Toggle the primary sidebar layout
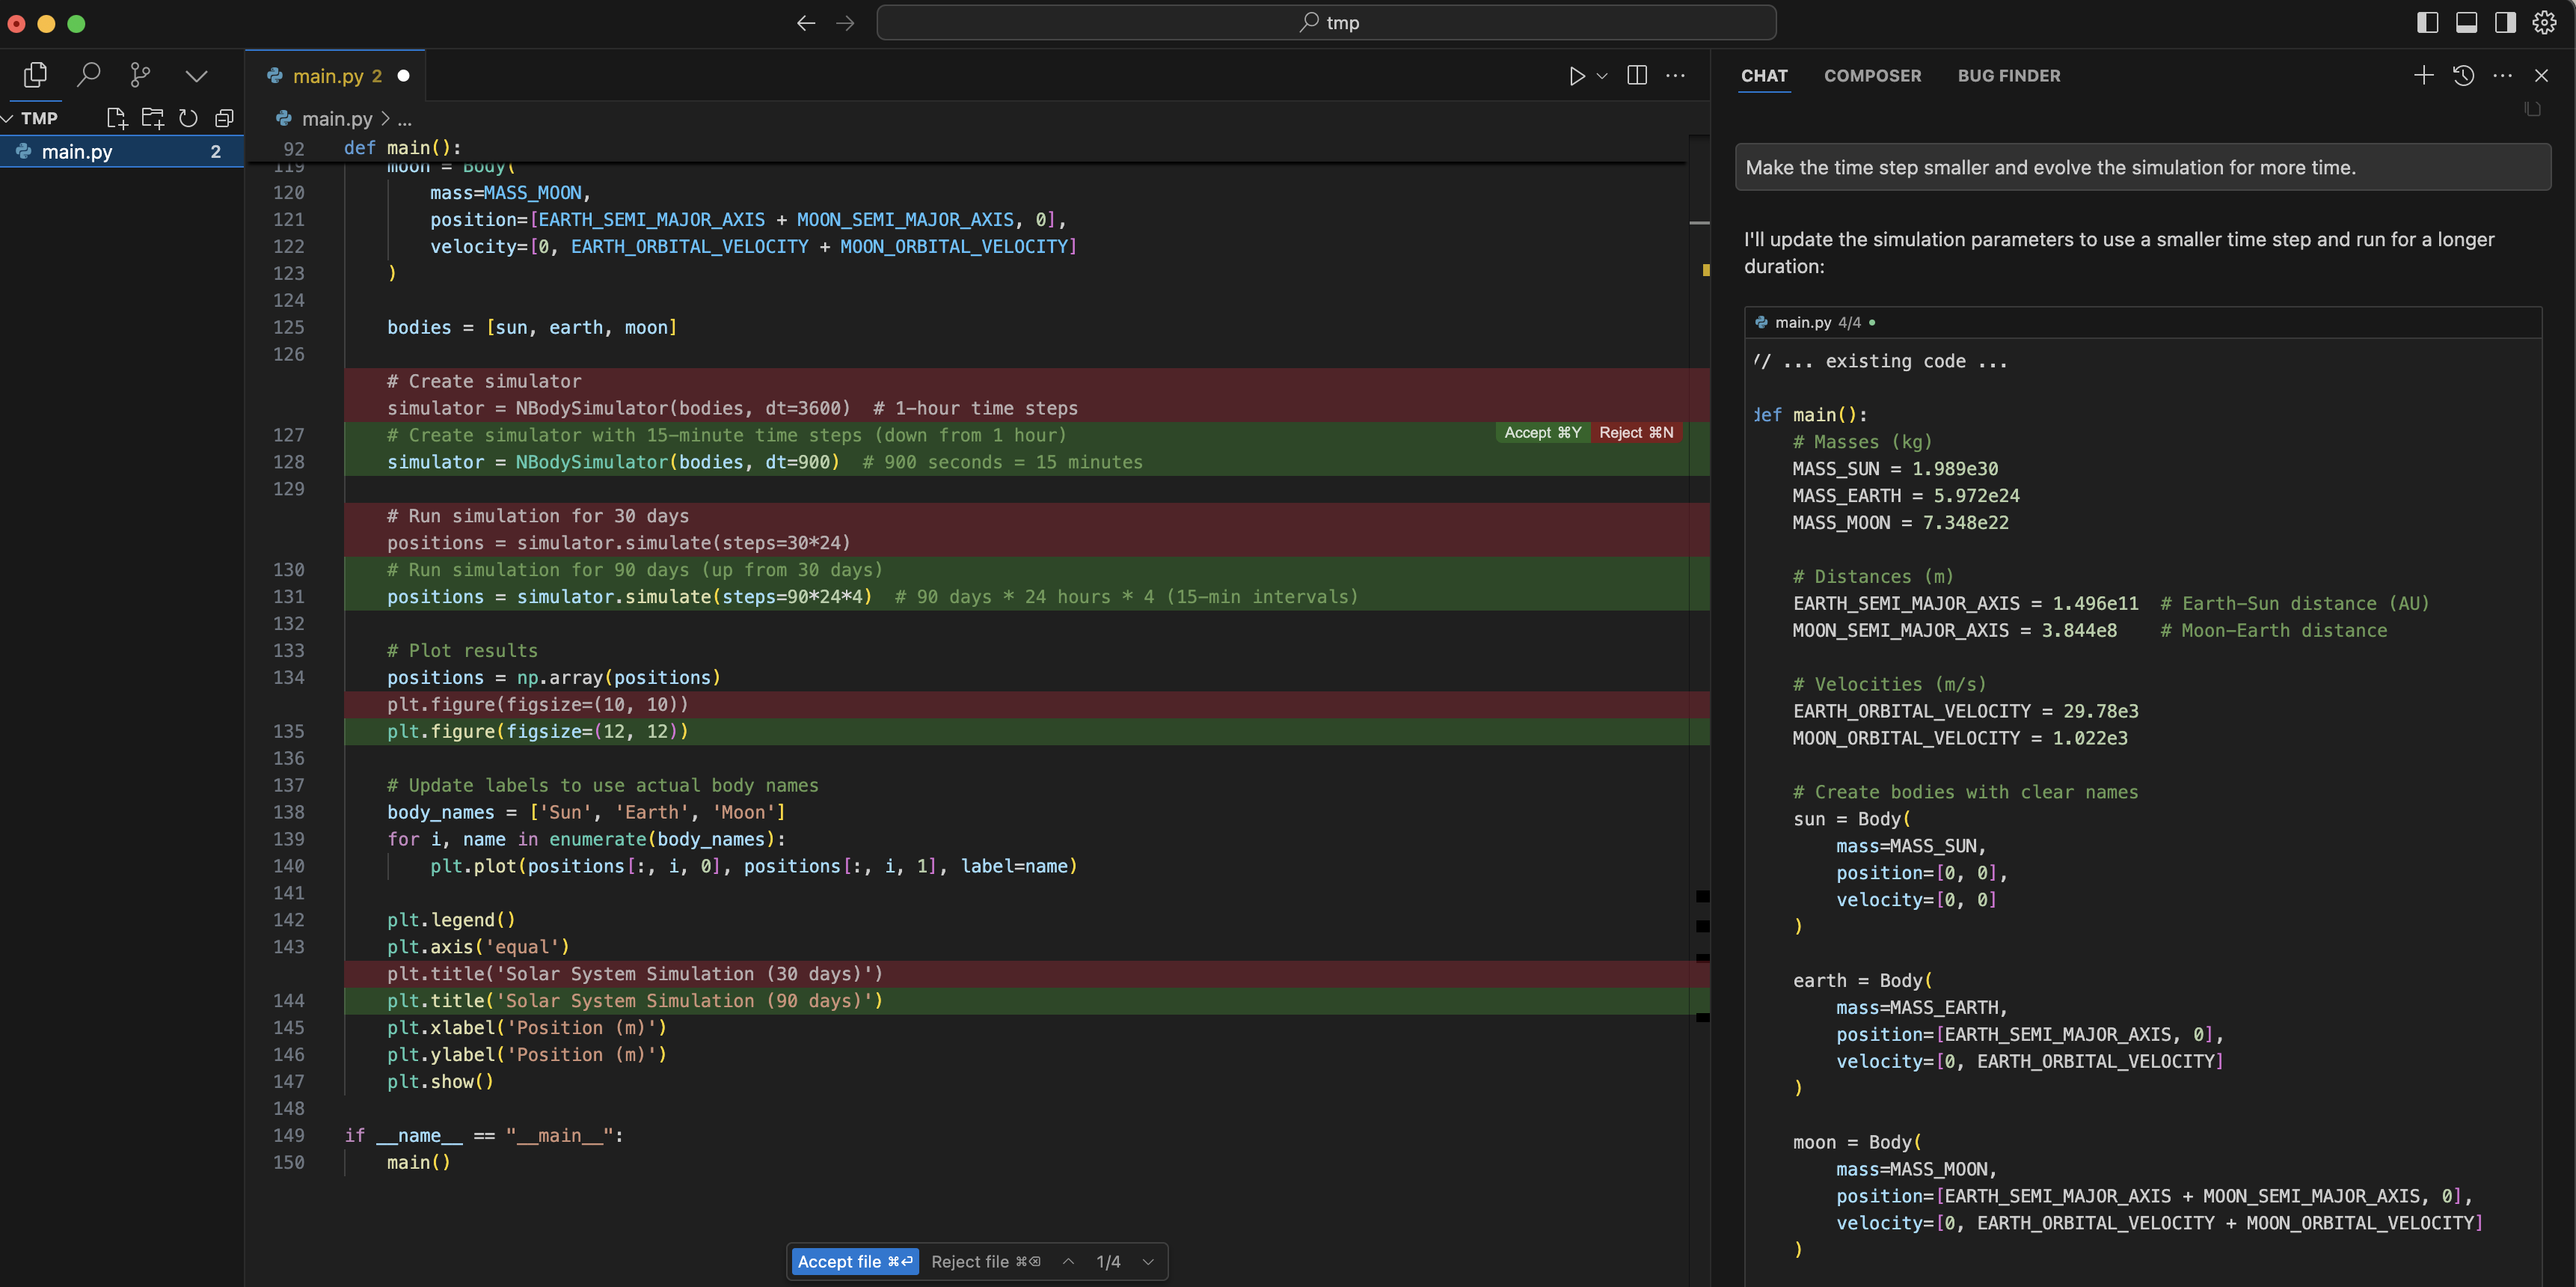Viewport: 2576px width, 1287px height. coord(2427,23)
